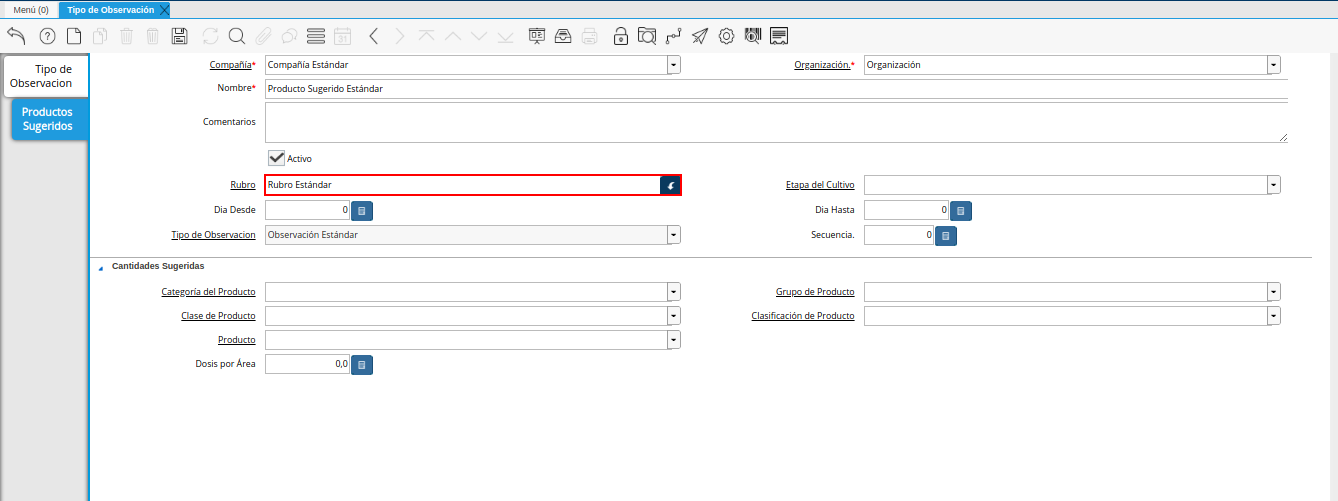Click the Copy record toolbar icon
The height and width of the screenshot is (501, 1338).
[100, 36]
